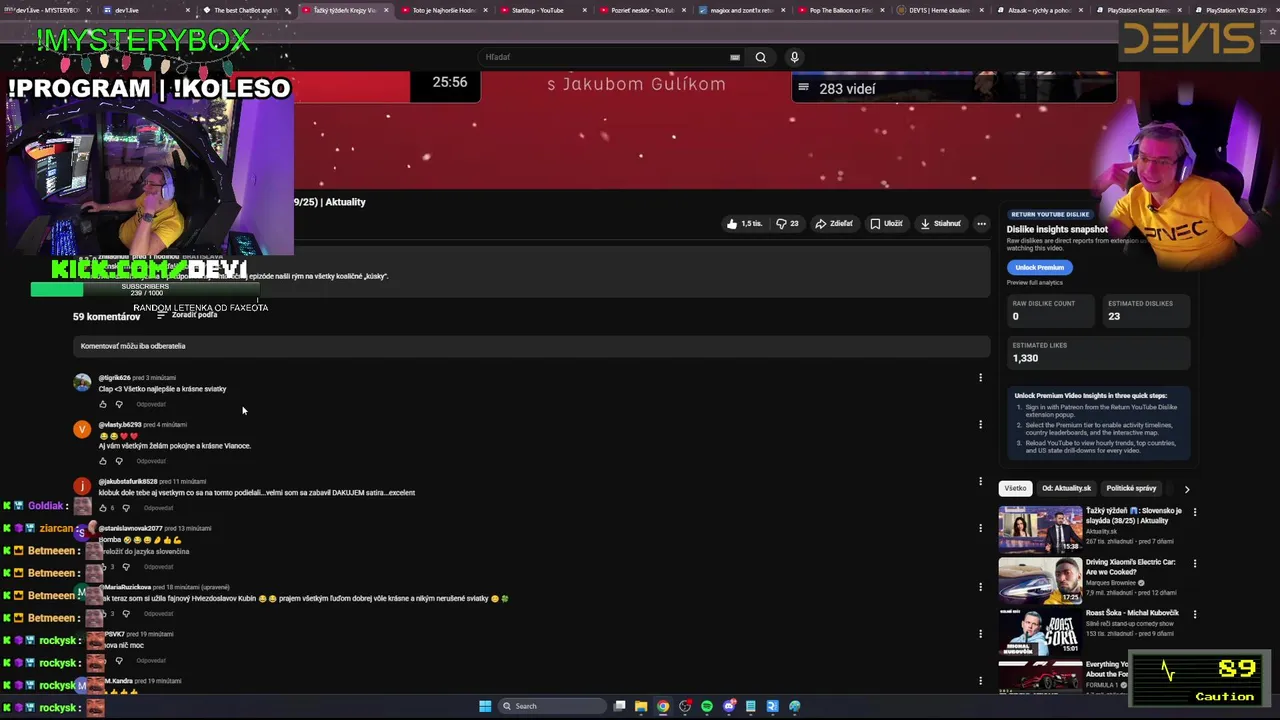Open options menu for @stanislavnovak2077 comment
This screenshot has height=720, width=1280.
(980, 528)
